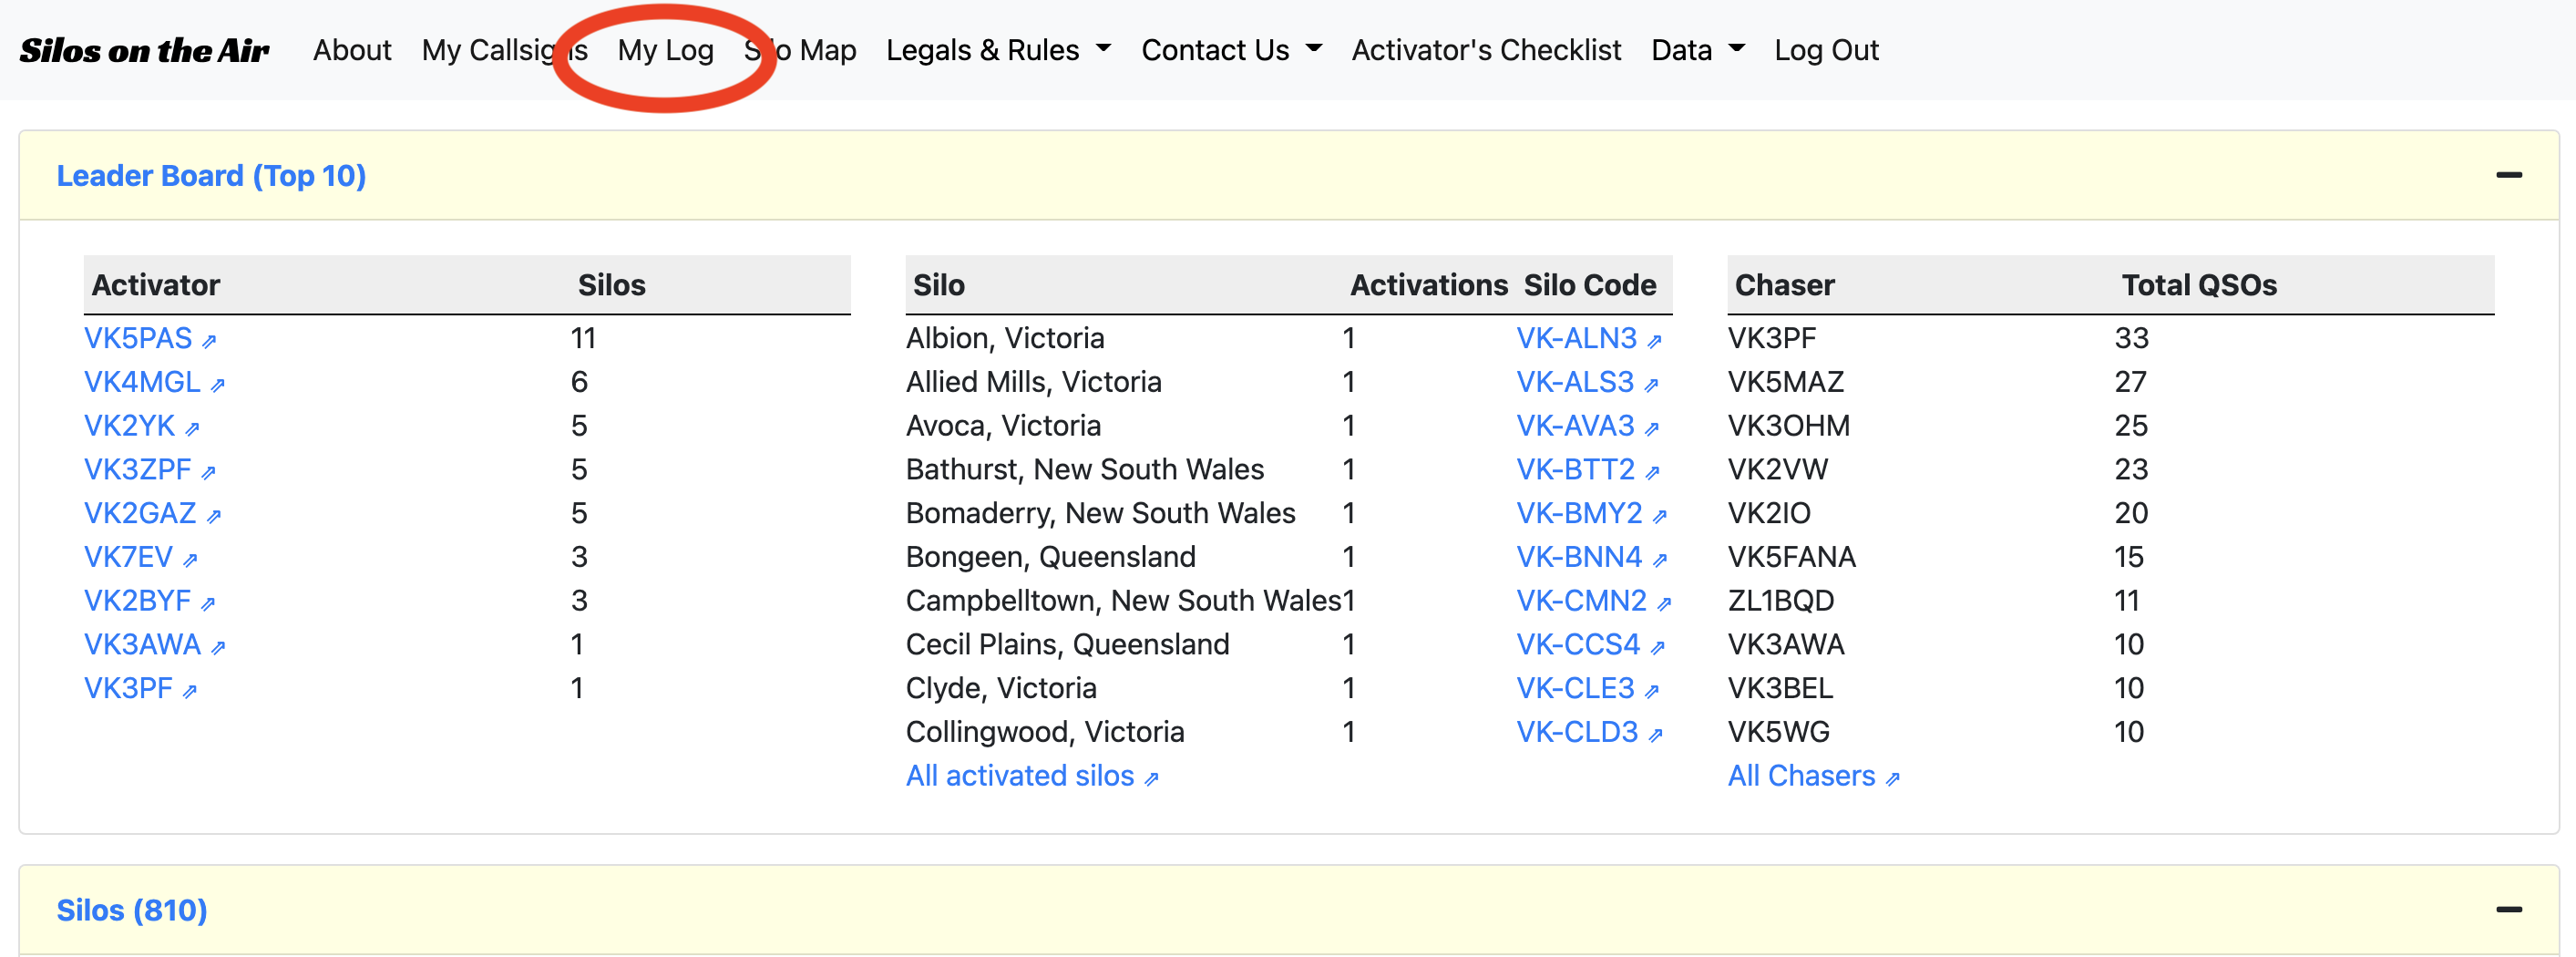The height and width of the screenshot is (957, 2576).
Task: Open the Data dropdown menu
Action: click(1697, 50)
